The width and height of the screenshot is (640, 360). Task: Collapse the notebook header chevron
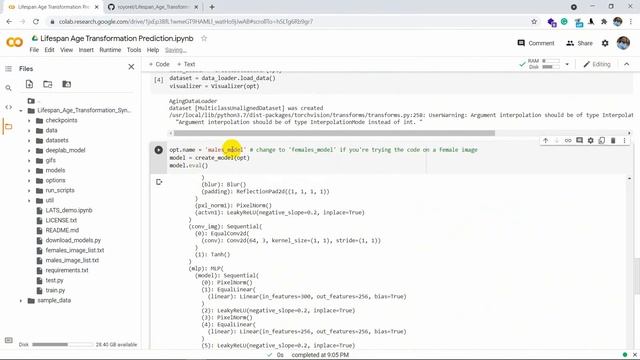pyautogui.click(x=627, y=64)
